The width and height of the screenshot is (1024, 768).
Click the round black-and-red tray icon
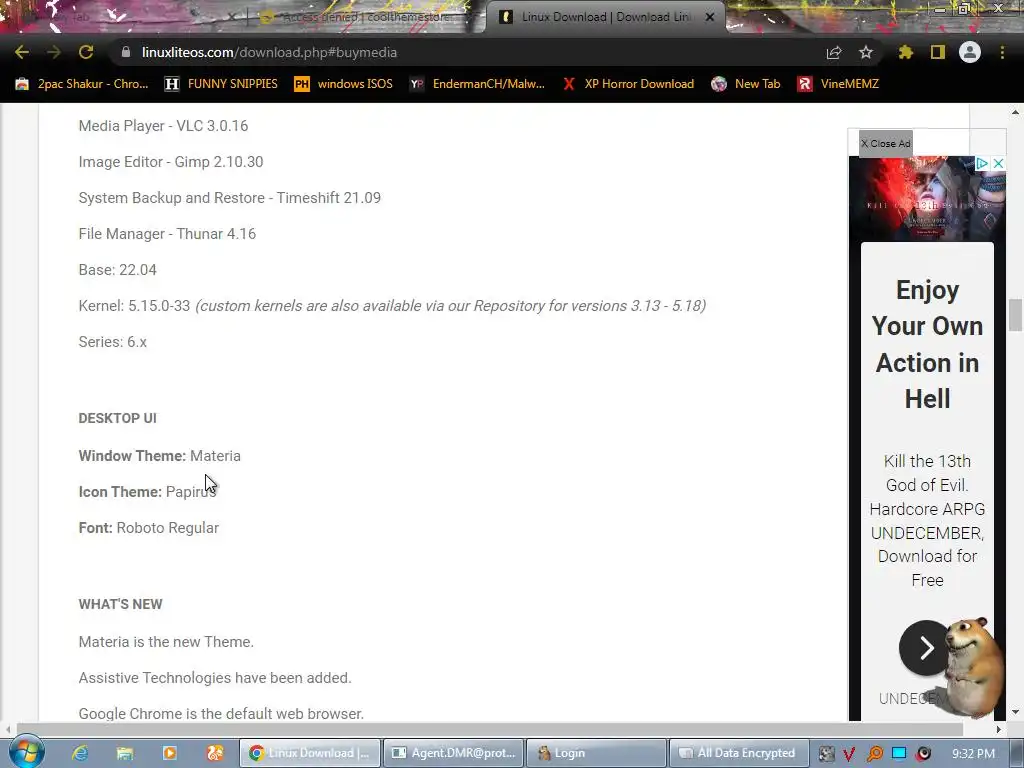coord(923,754)
